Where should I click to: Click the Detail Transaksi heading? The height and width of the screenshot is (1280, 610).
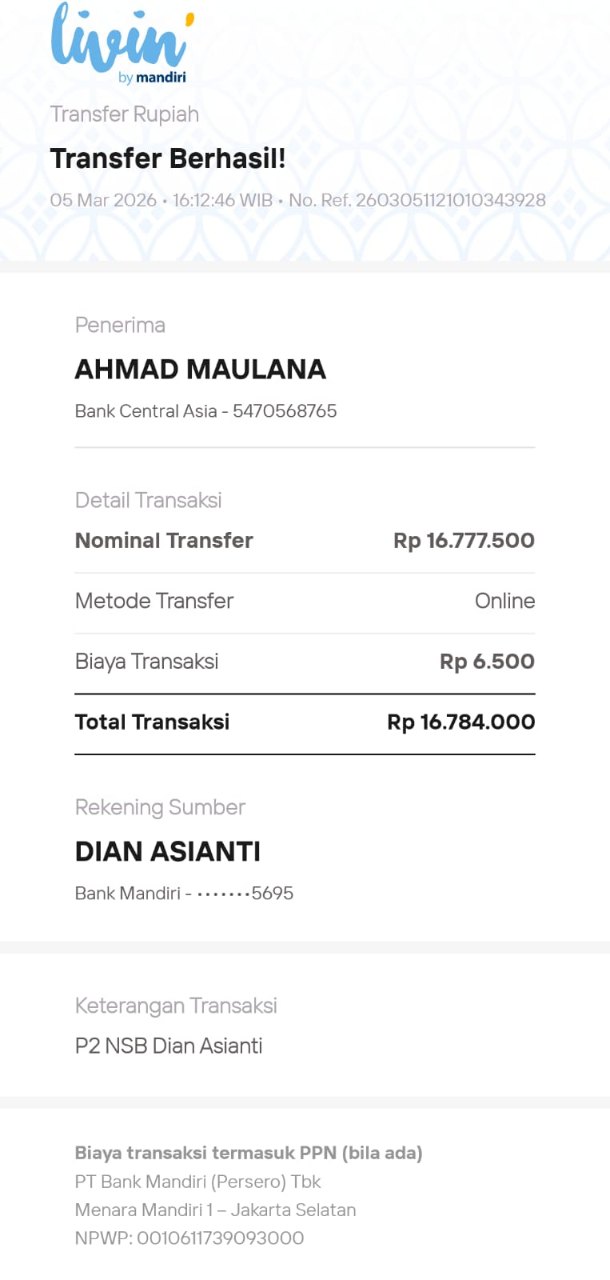coord(148,500)
